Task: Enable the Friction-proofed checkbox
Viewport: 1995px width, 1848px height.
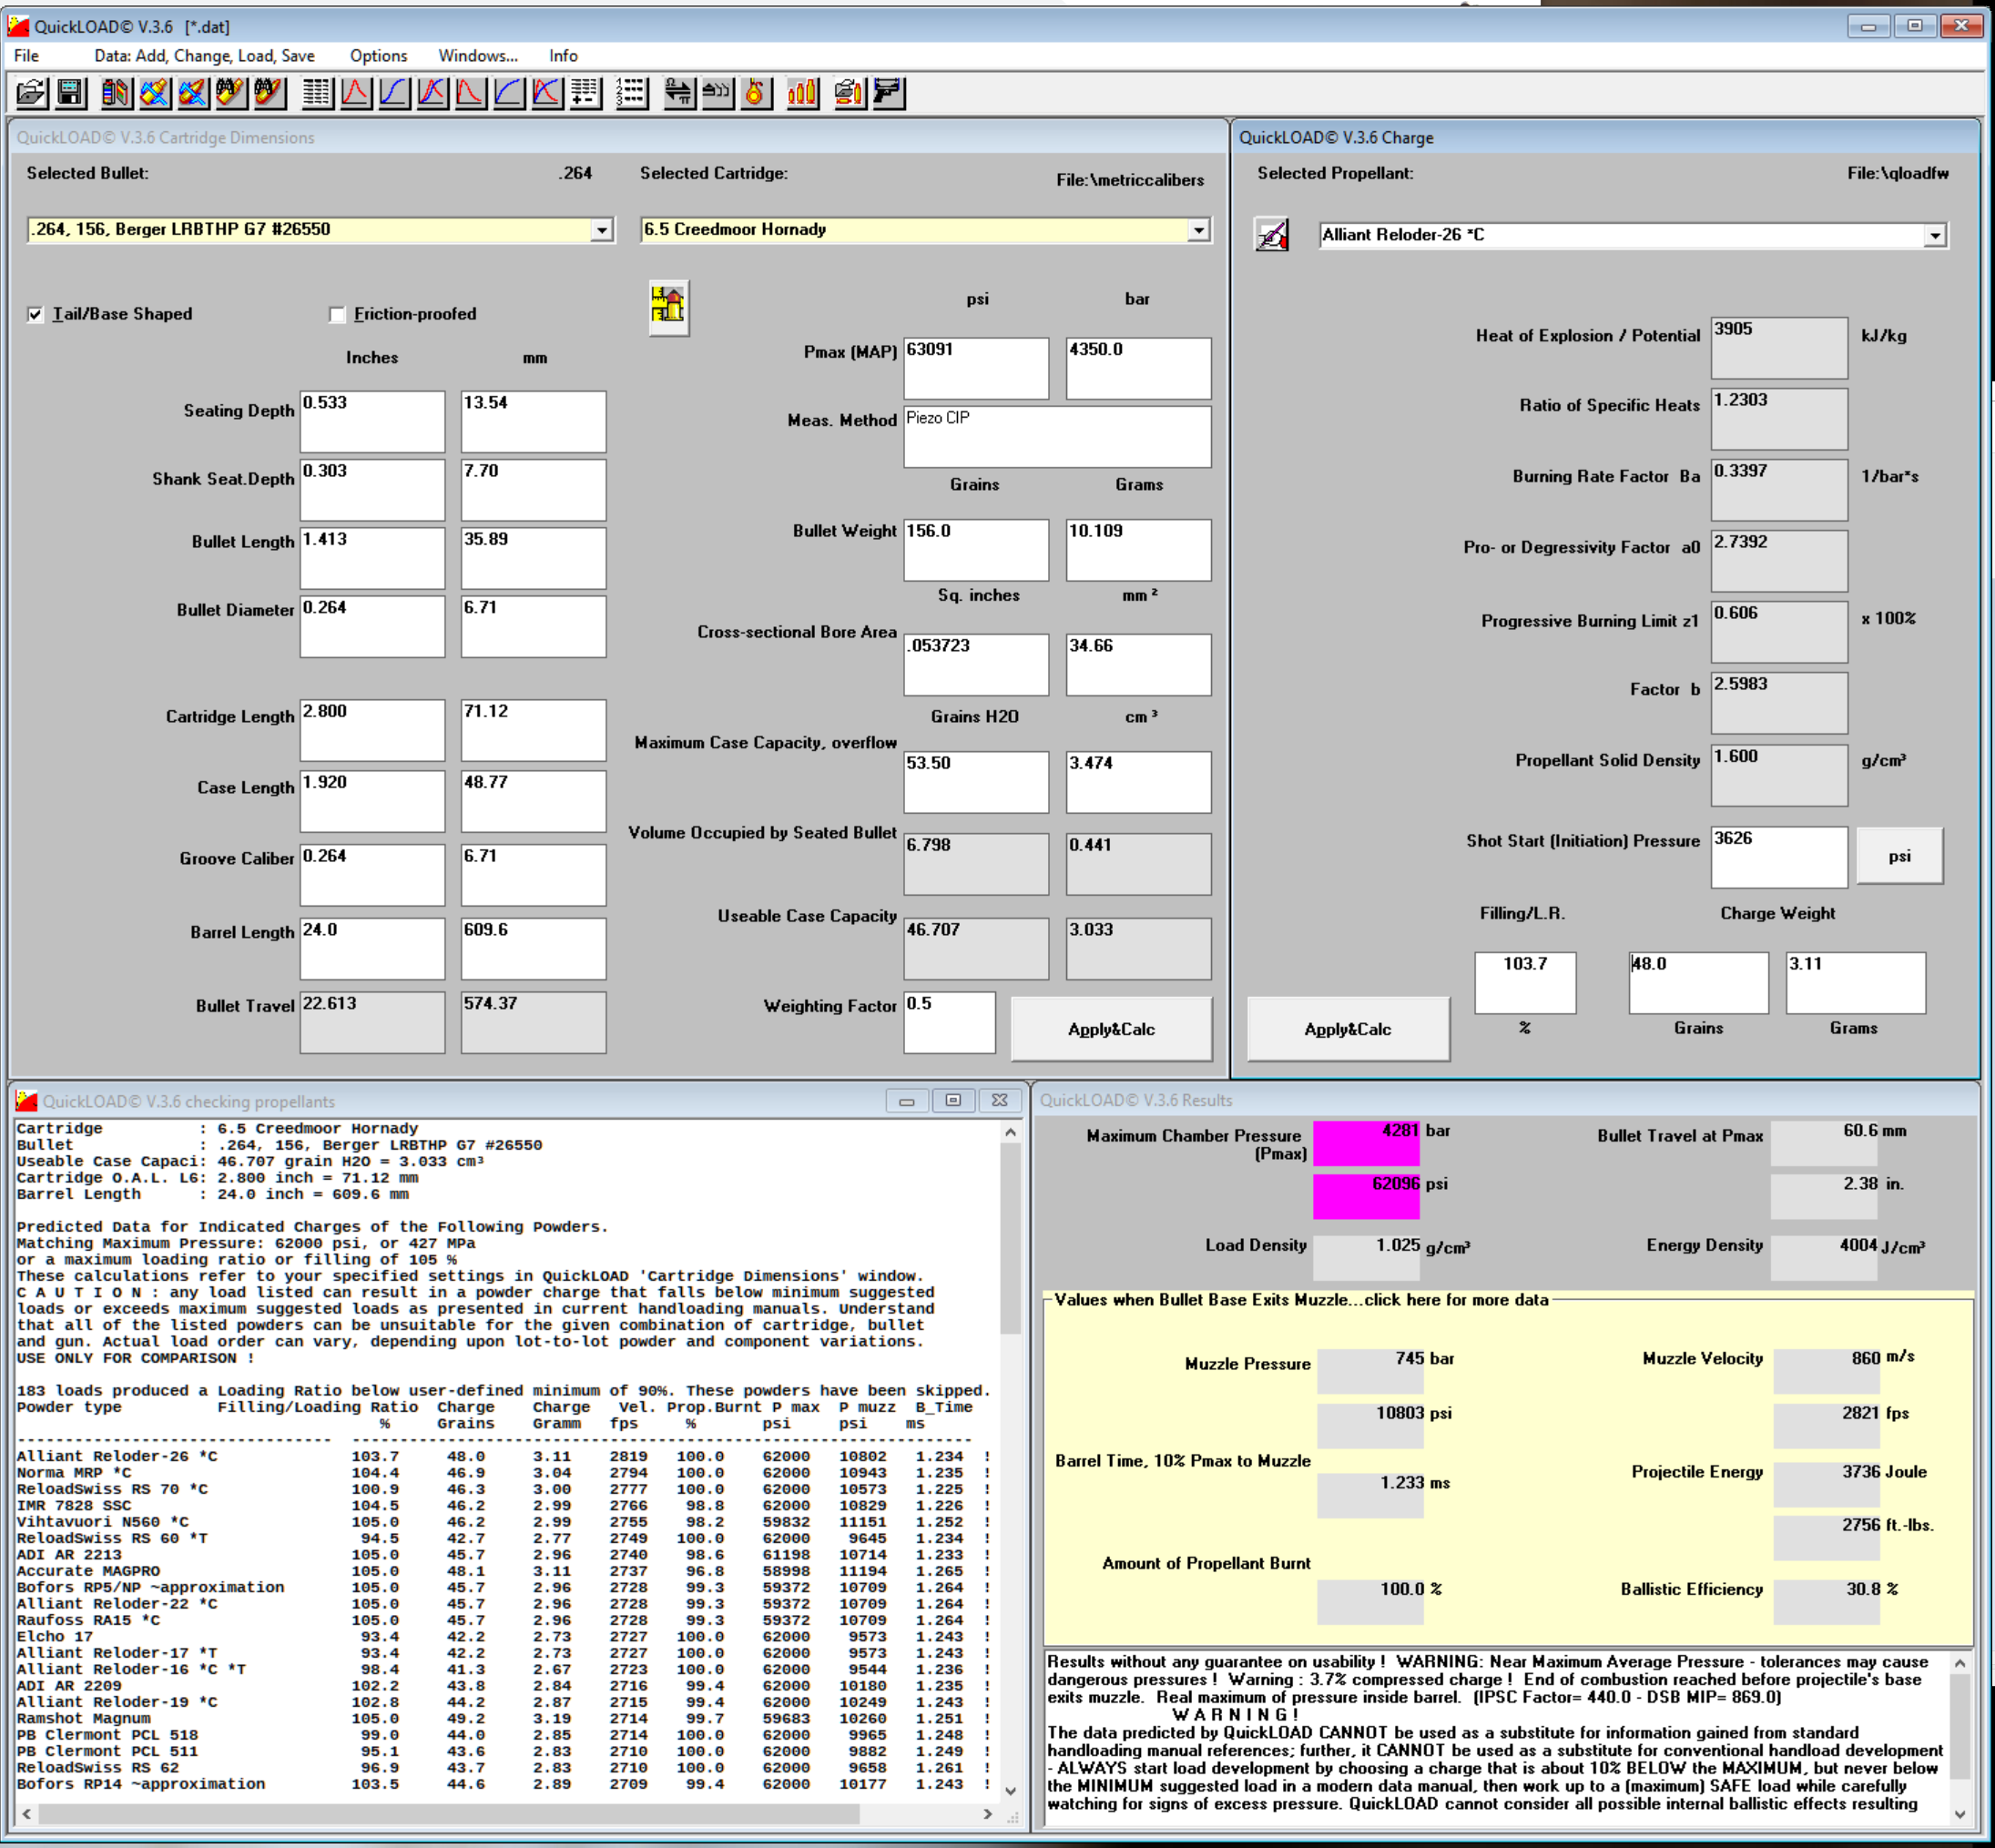Action: point(337,314)
